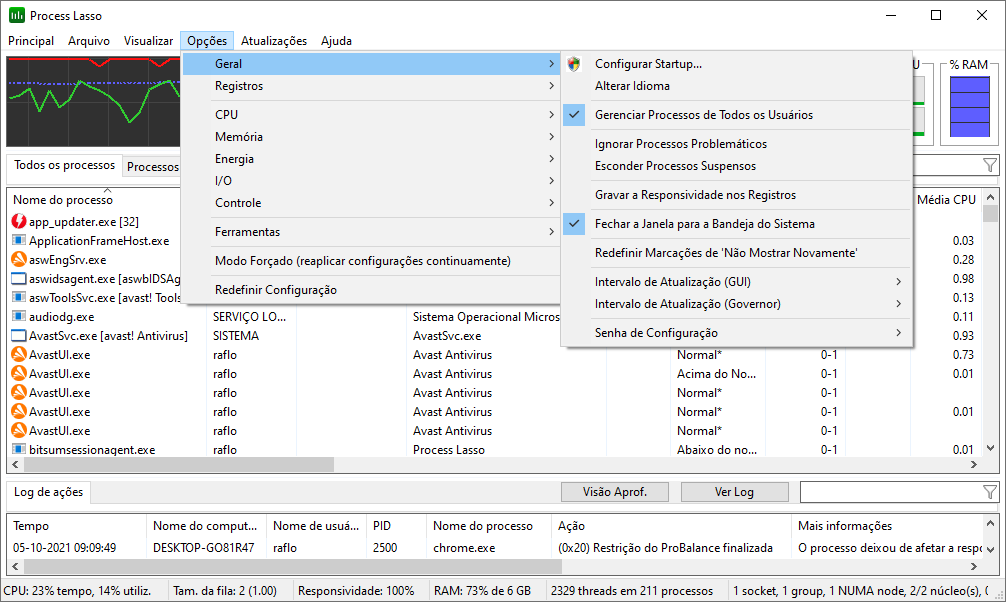Switch to Todos os processos tab
The height and width of the screenshot is (602, 1006).
coord(64,166)
